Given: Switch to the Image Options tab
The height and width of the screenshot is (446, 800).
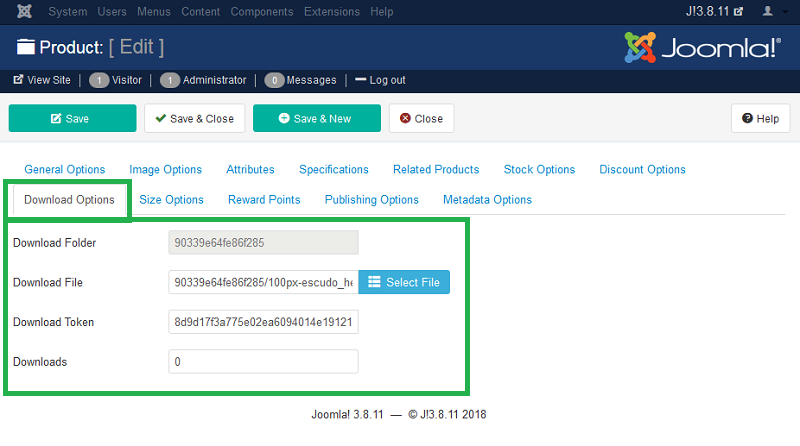Looking at the screenshot, I should 165,170.
